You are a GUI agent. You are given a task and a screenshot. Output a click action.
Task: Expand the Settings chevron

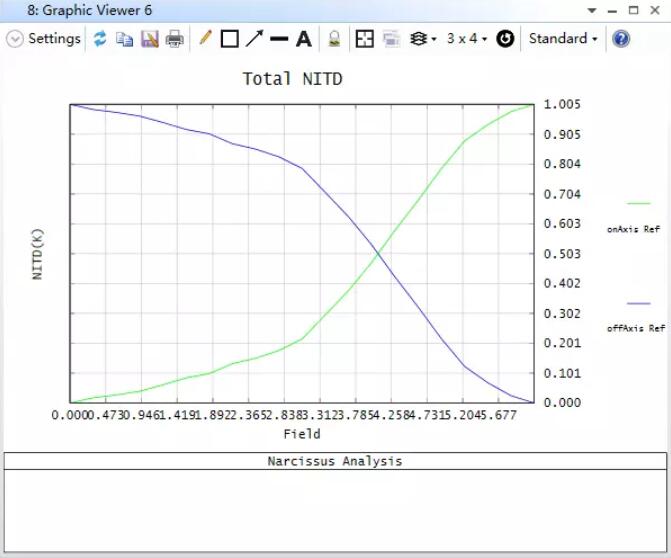tap(15, 39)
